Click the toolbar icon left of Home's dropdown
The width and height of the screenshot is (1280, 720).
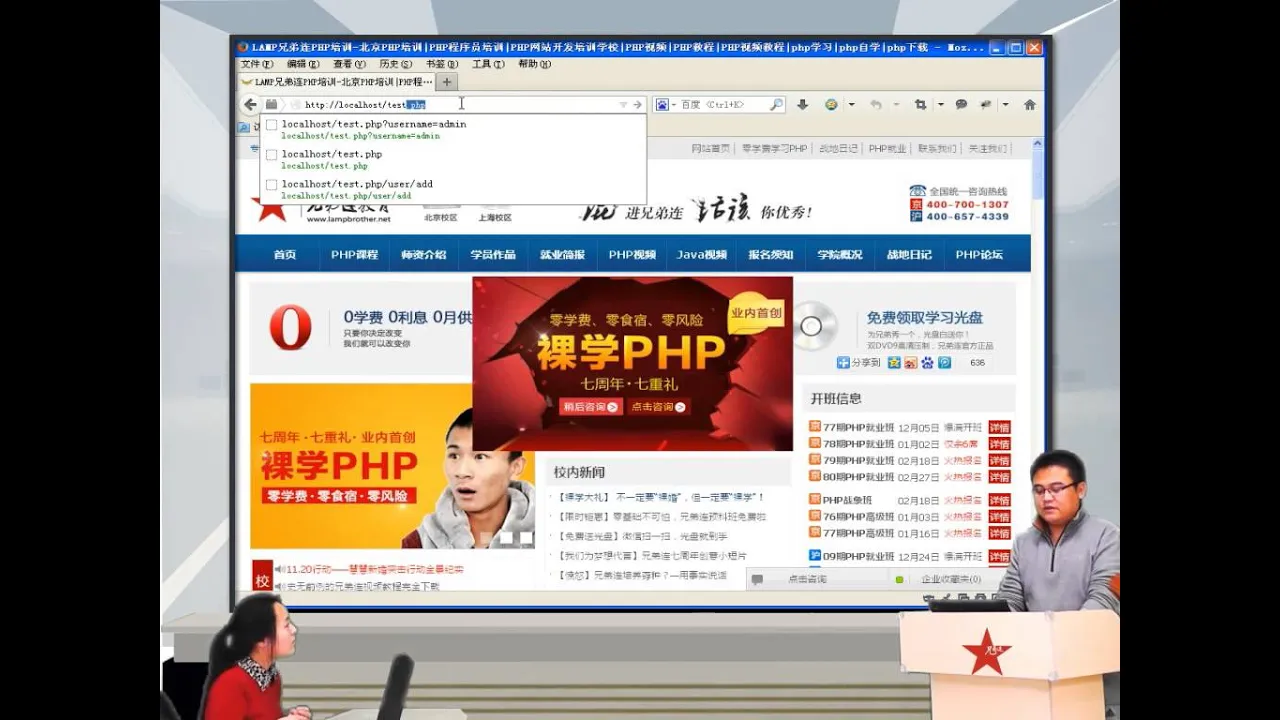coord(986,104)
